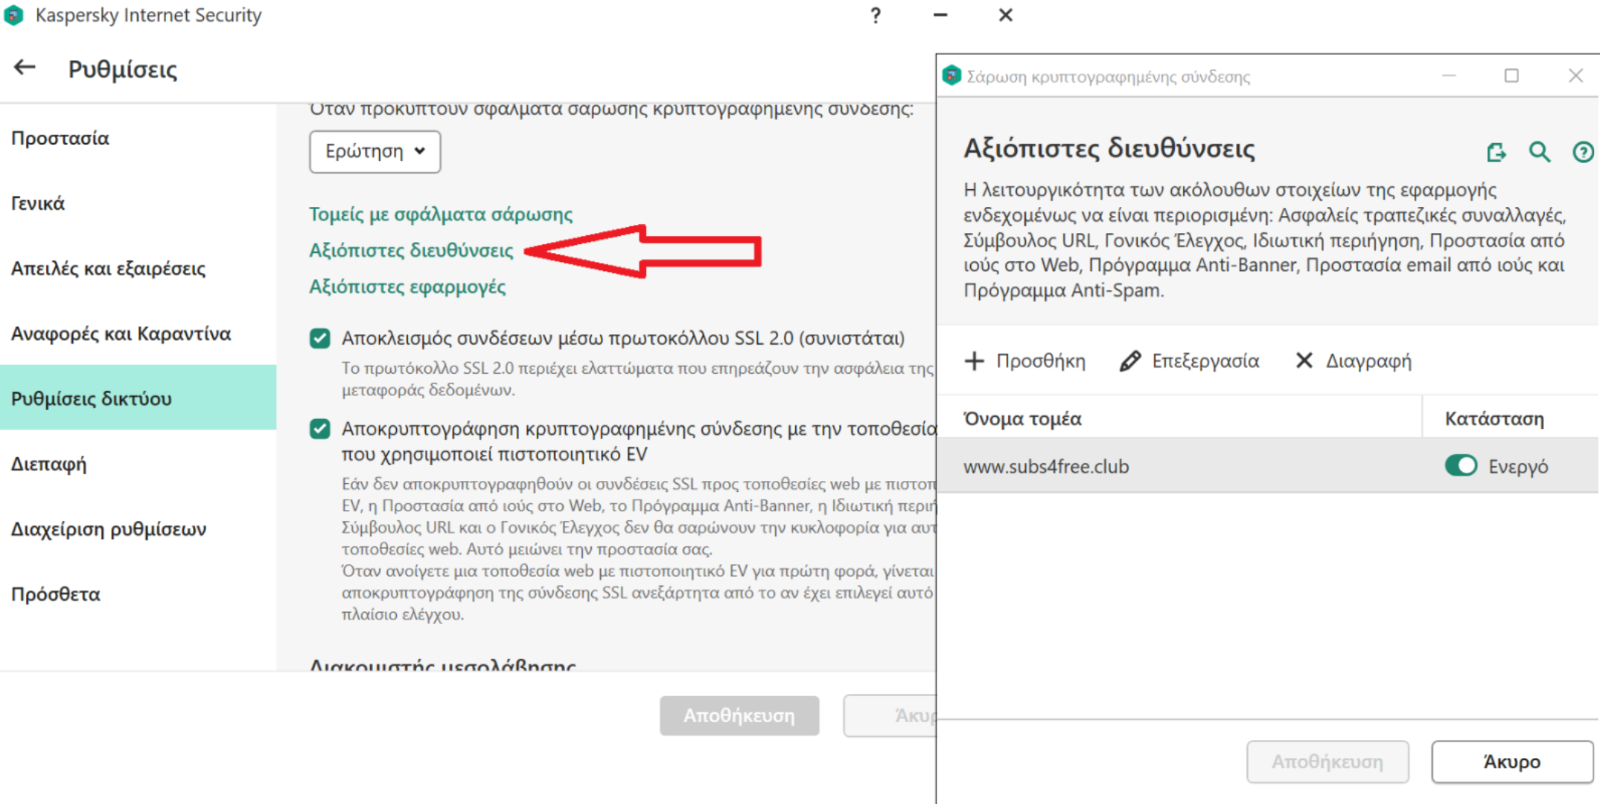Click the Αξιόπιστες διευθύνσεις window heading

pyautogui.click(x=1109, y=149)
